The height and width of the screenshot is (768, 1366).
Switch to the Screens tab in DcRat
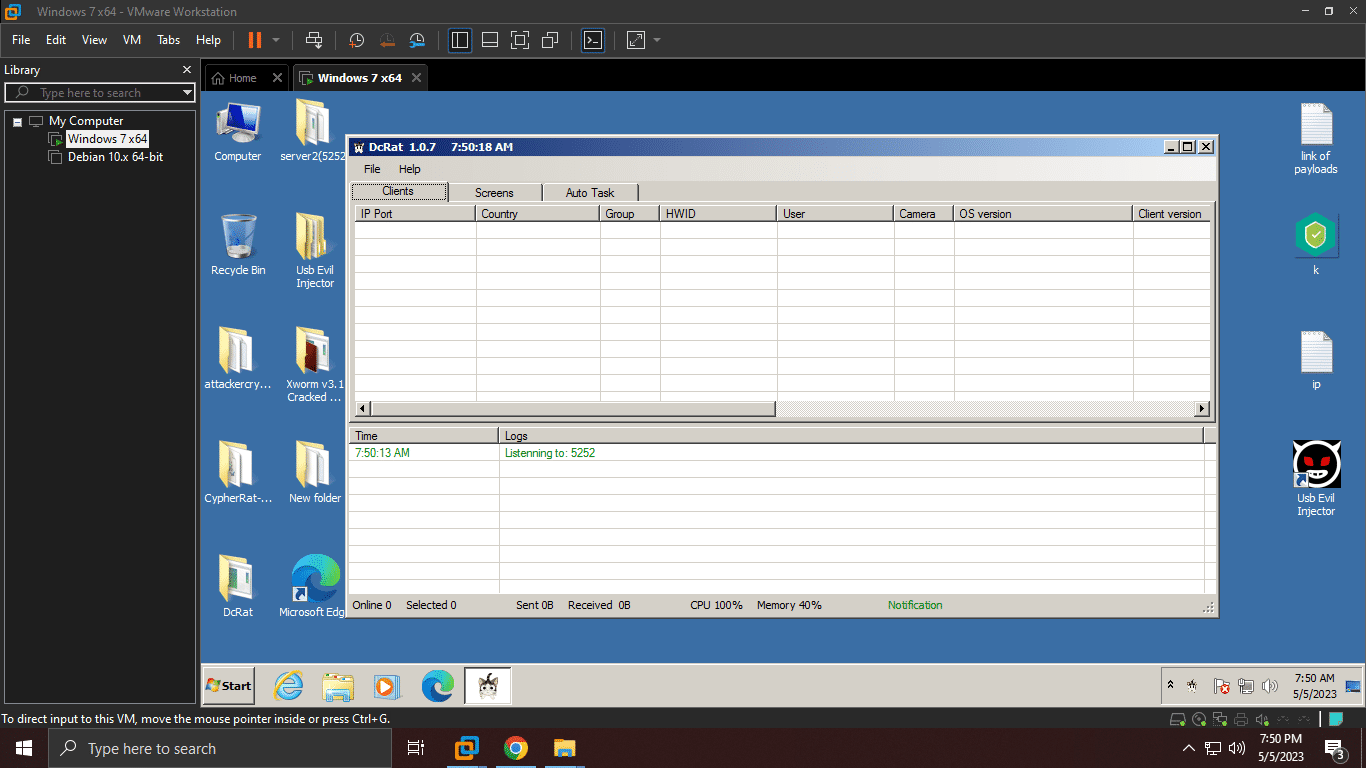coord(495,192)
